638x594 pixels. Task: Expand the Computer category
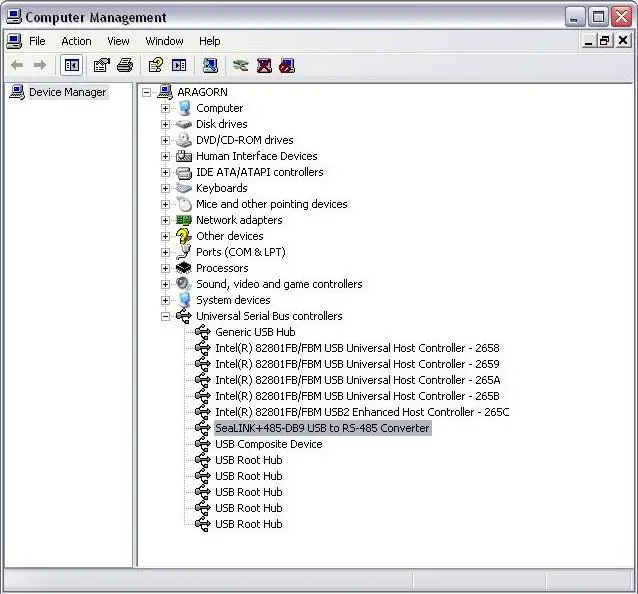pyautogui.click(x=165, y=108)
